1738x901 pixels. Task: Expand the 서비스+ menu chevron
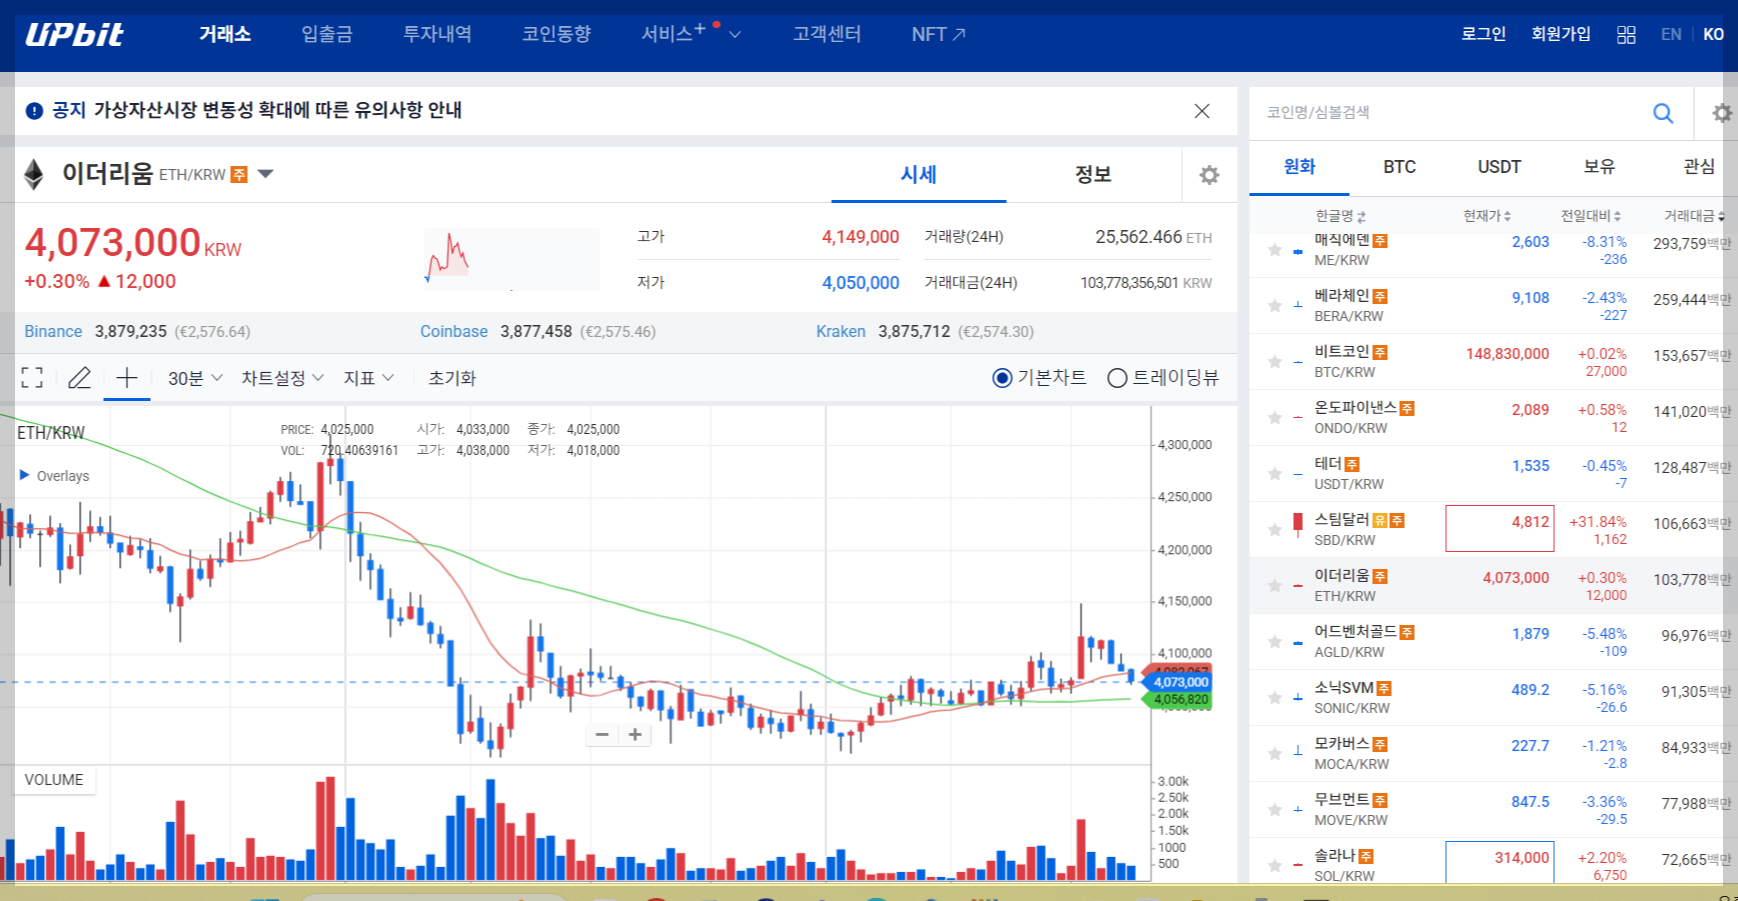click(735, 35)
